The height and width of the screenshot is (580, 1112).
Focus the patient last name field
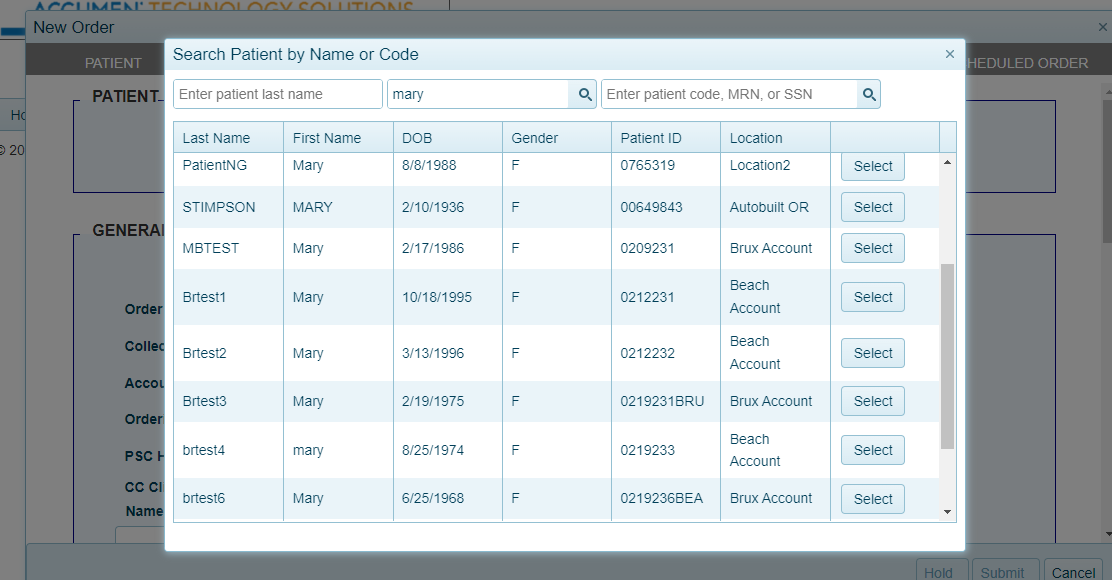coord(277,94)
